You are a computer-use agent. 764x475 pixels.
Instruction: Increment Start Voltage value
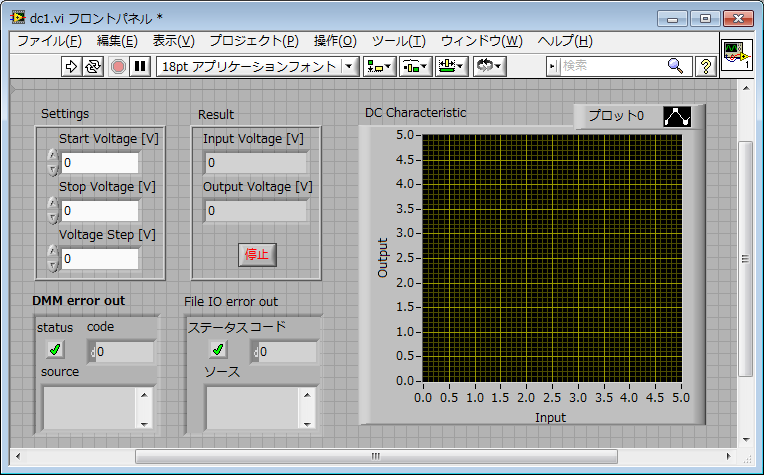53,156
